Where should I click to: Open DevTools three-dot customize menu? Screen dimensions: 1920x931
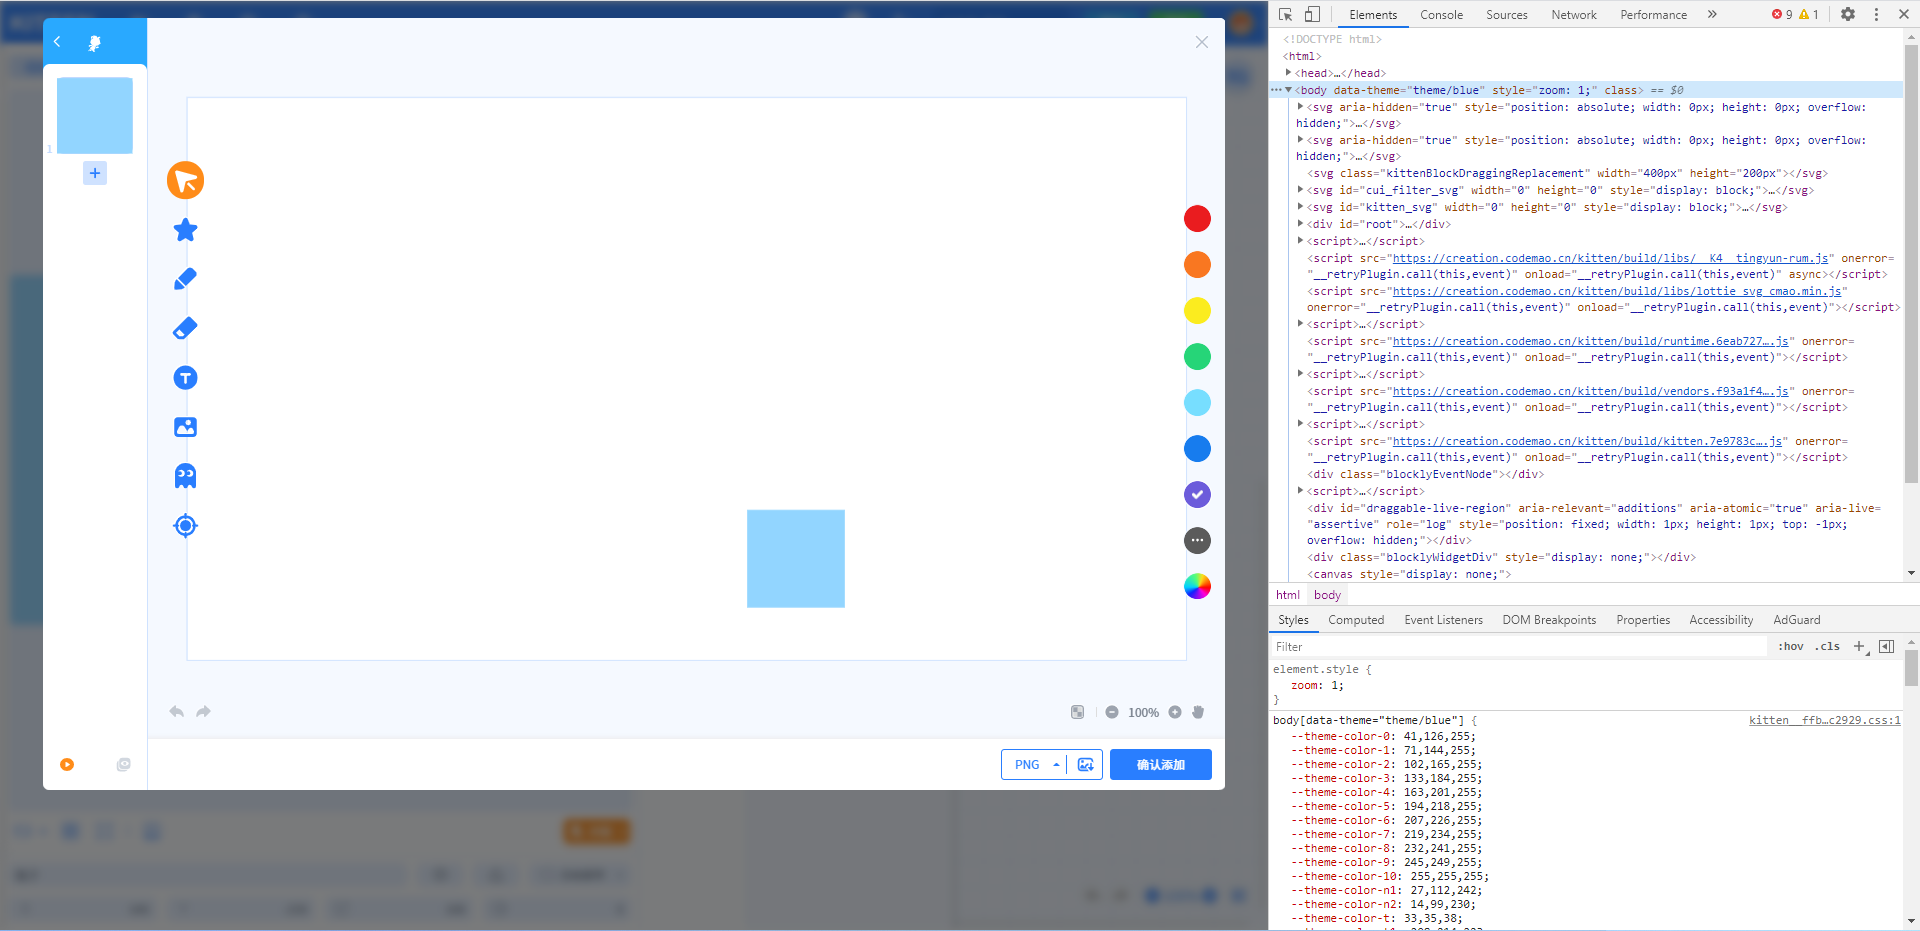[x=1876, y=14]
